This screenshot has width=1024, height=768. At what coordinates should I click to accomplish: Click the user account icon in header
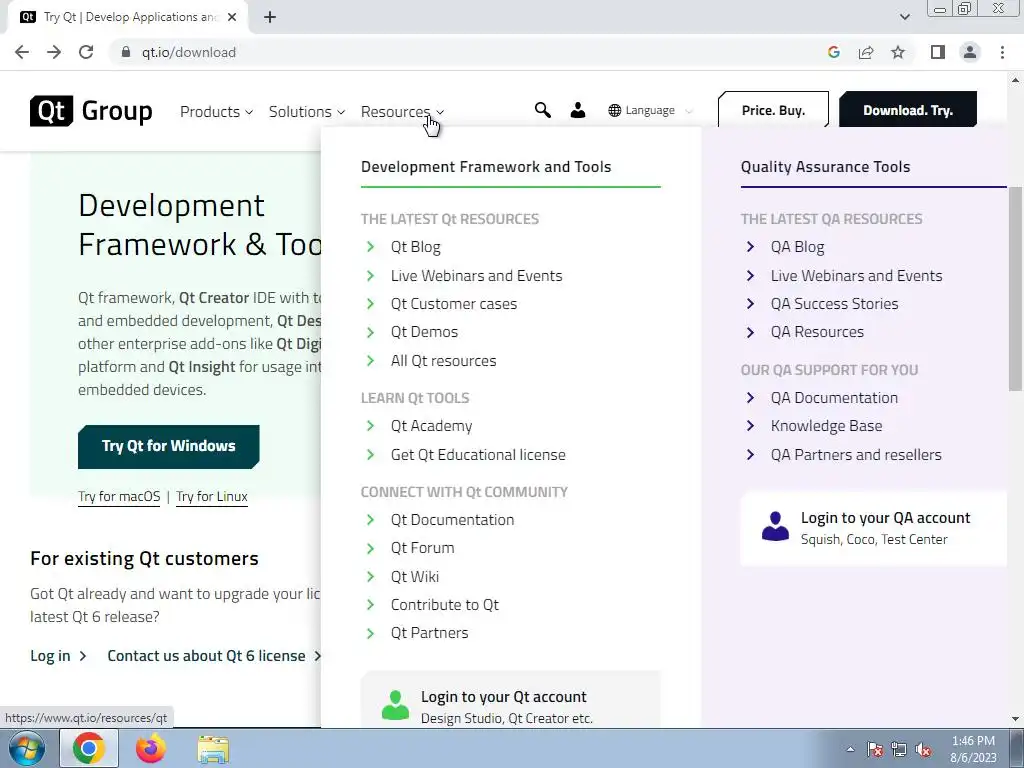578,110
